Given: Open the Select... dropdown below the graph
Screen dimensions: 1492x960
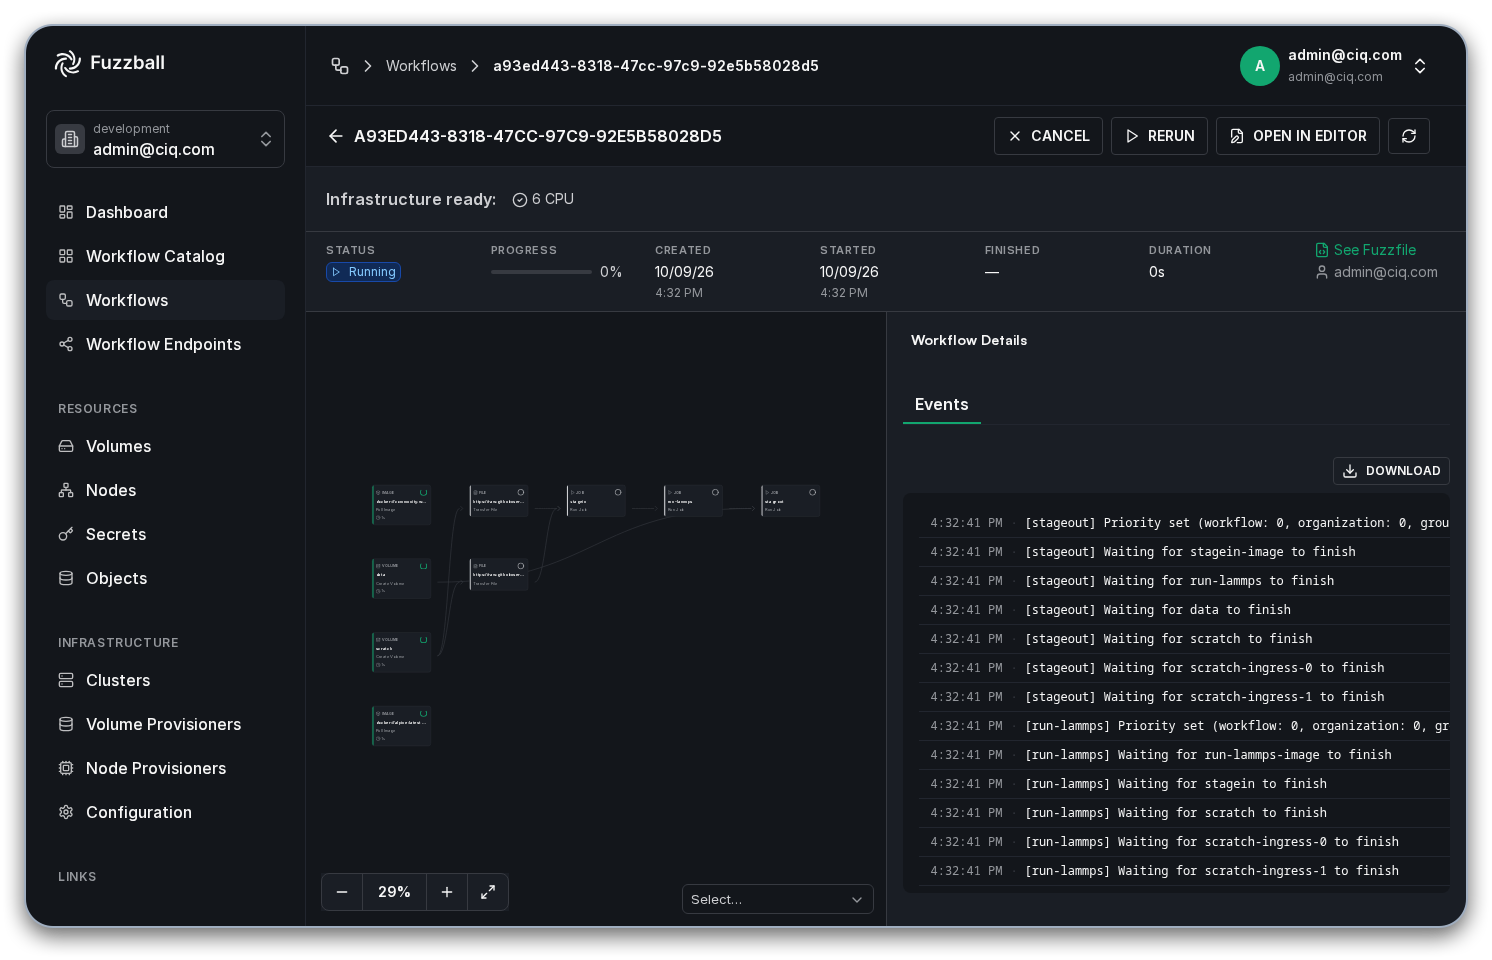Looking at the screenshot, I should [778, 899].
